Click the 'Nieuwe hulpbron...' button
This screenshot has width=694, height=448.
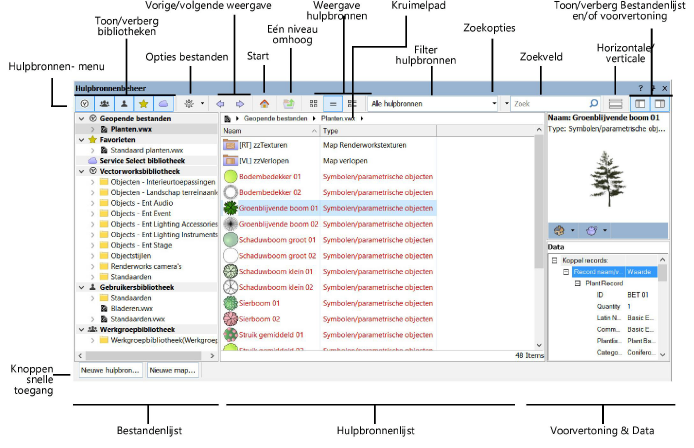pyautogui.click(x=109, y=370)
